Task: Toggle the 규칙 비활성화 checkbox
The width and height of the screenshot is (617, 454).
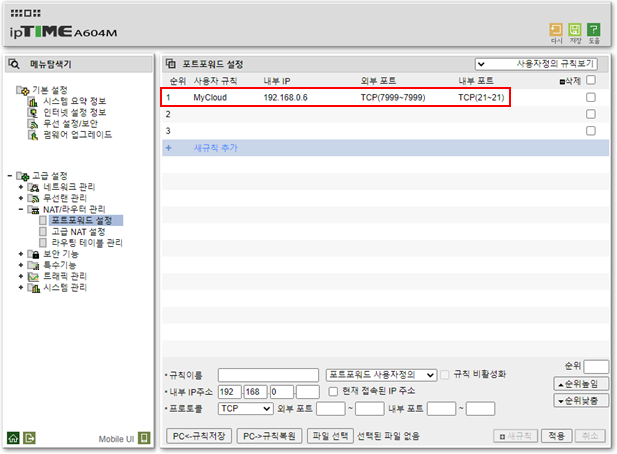Action: tap(445, 375)
